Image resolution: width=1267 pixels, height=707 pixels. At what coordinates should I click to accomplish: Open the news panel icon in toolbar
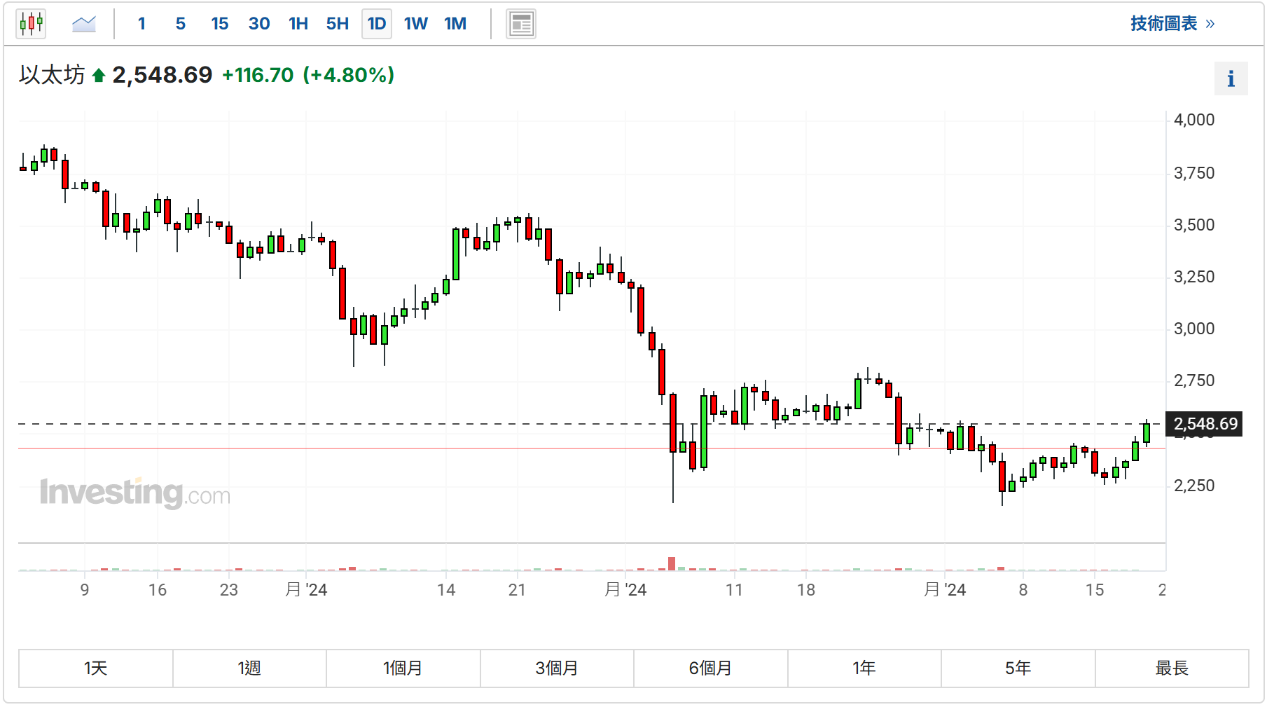pyautogui.click(x=521, y=23)
